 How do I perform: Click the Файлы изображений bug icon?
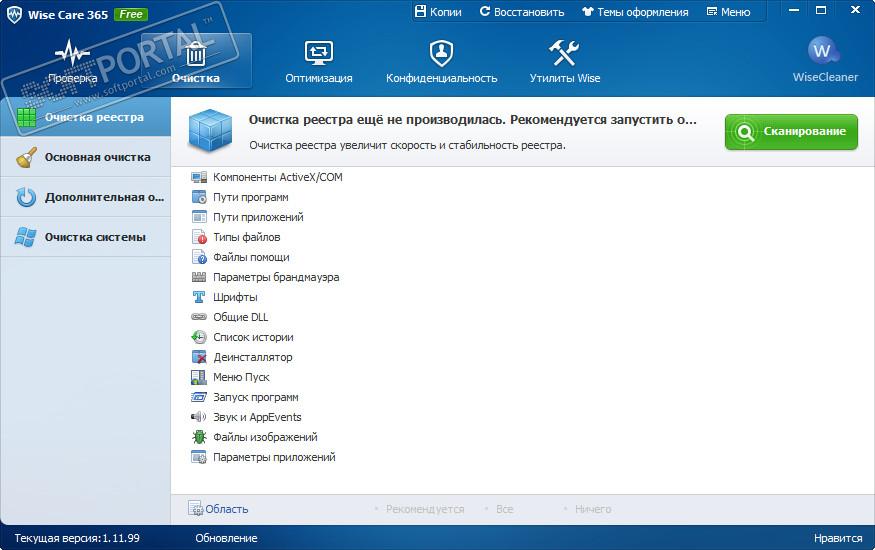point(199,437)
